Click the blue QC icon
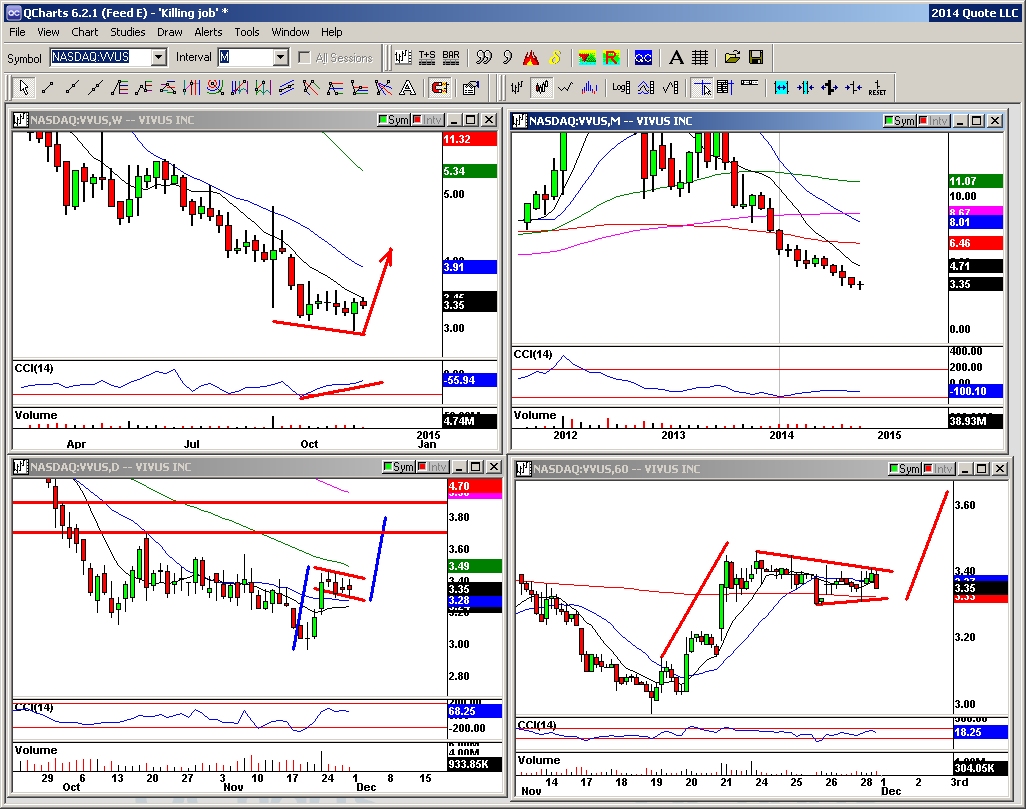 643,58
